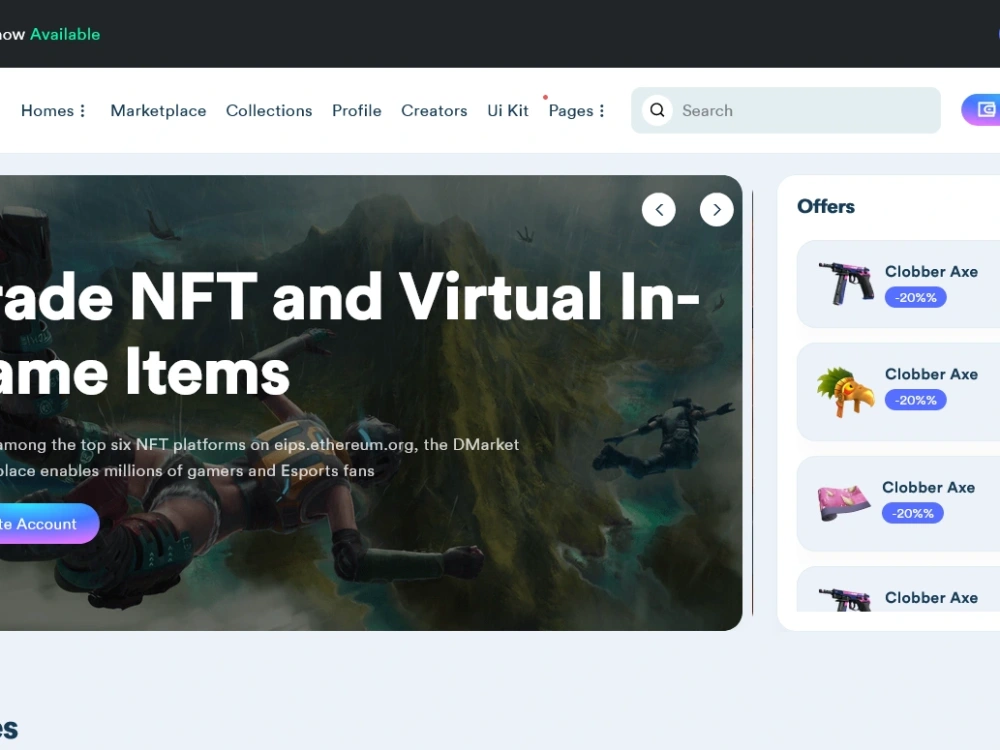View the Creators page
This screenshot has width=1000, height=750.
(x=434, y=111)
